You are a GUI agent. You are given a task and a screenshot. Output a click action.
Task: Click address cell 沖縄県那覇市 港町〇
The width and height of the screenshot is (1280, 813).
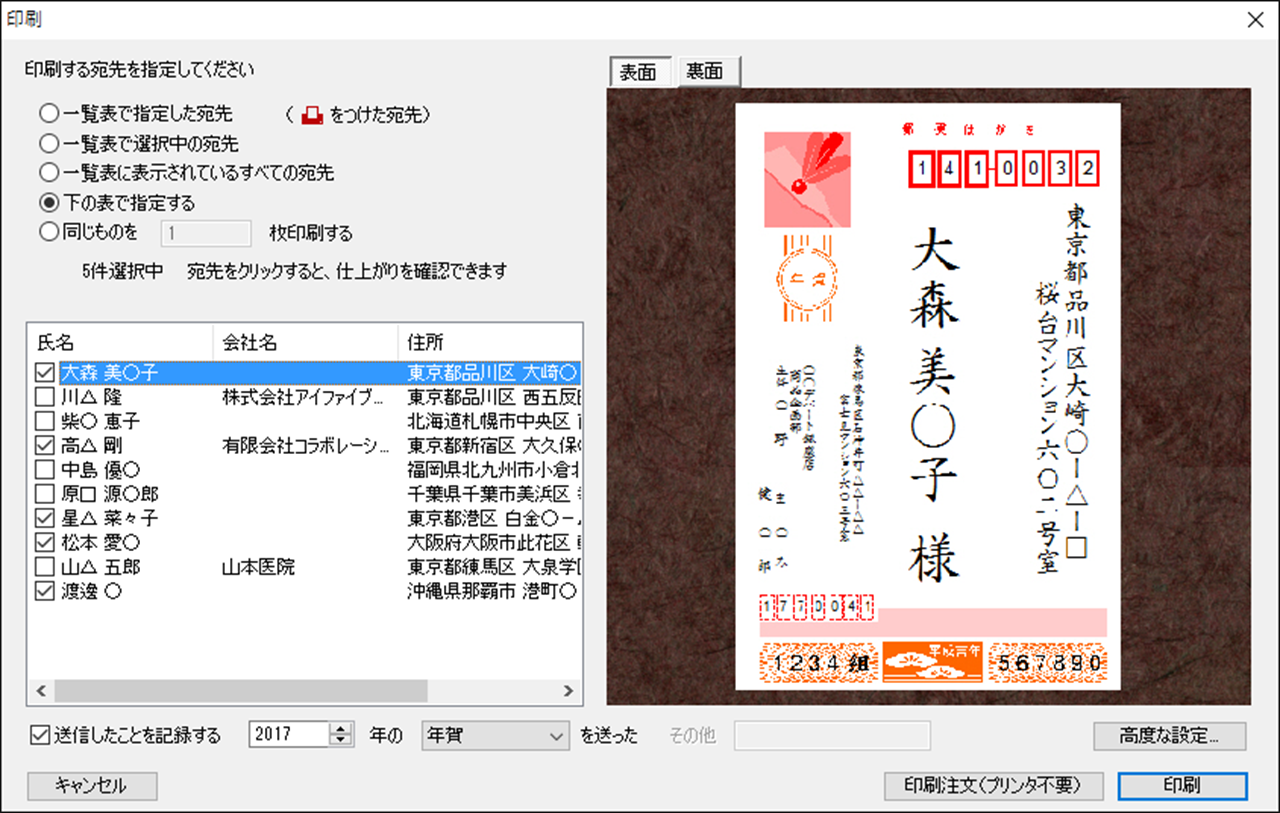pyautogui.click(x=491, y=591)
